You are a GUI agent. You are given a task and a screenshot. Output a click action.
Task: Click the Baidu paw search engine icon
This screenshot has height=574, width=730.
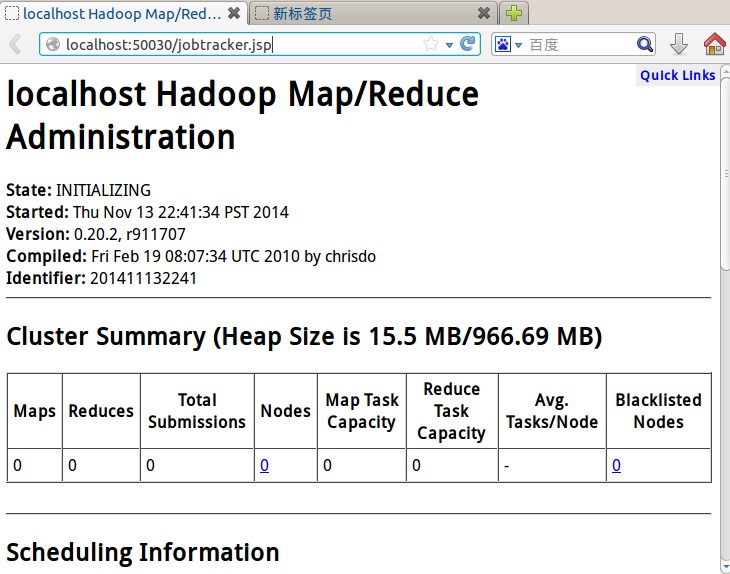[503, 44]
